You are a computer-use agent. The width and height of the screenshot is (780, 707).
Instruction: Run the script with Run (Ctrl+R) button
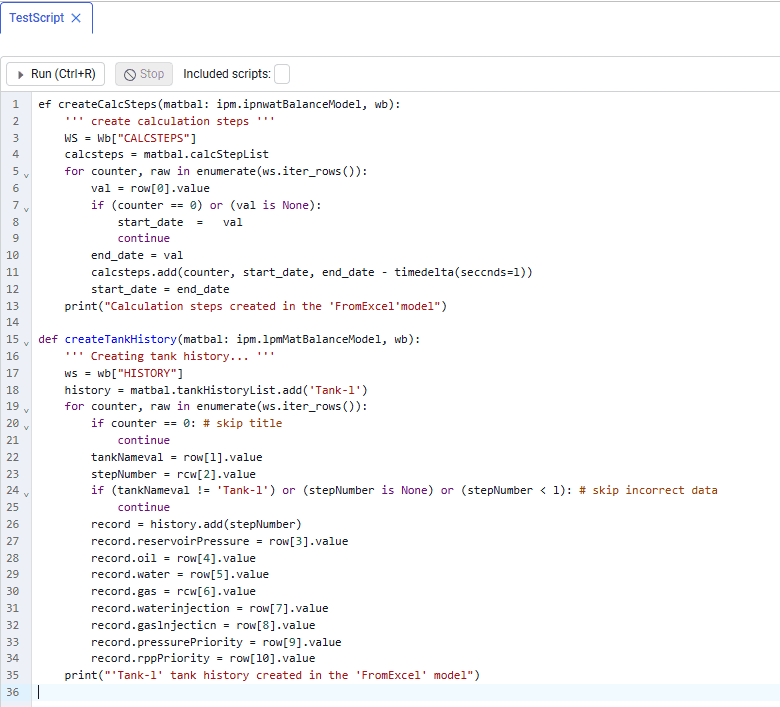tap(55, 74)
